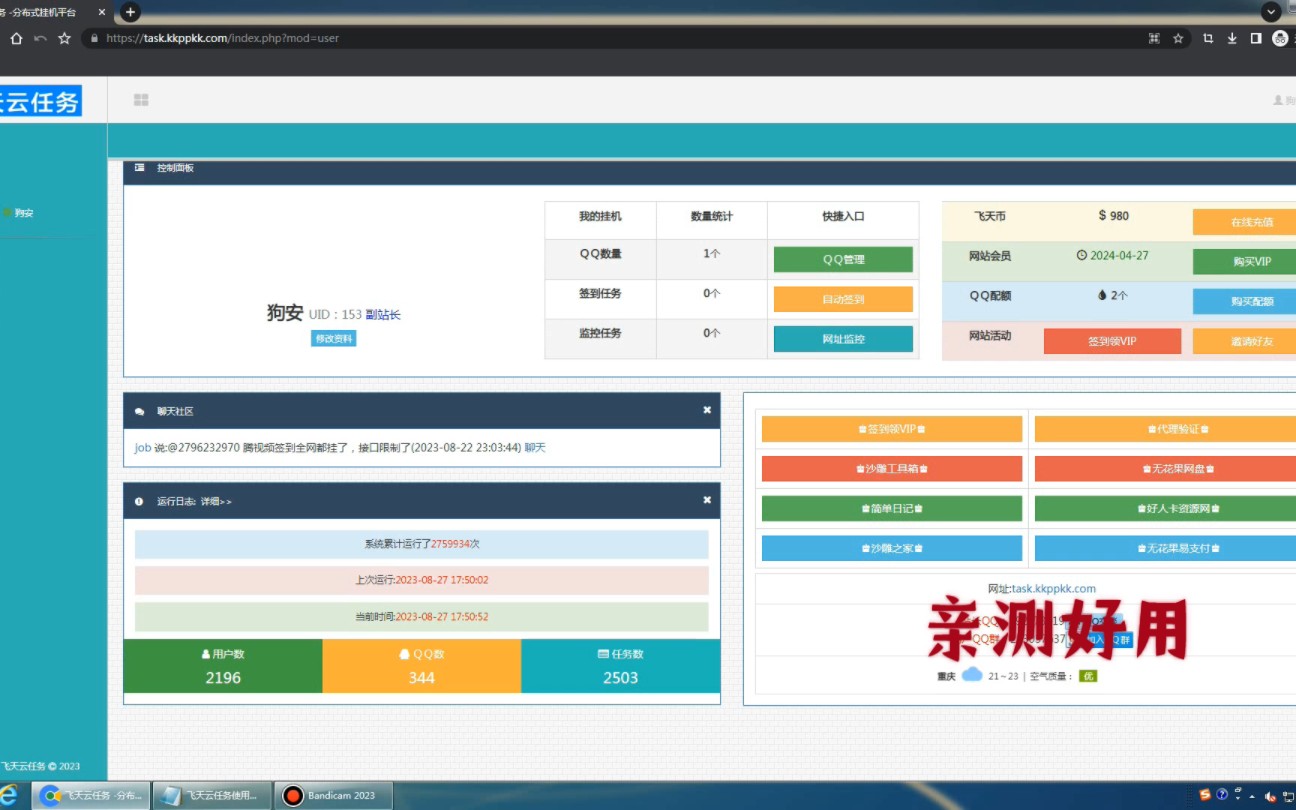The height and width of the screenshot is (810, 1296).
Task: Click the muted volume tray icon
Action: point(1269,796)
